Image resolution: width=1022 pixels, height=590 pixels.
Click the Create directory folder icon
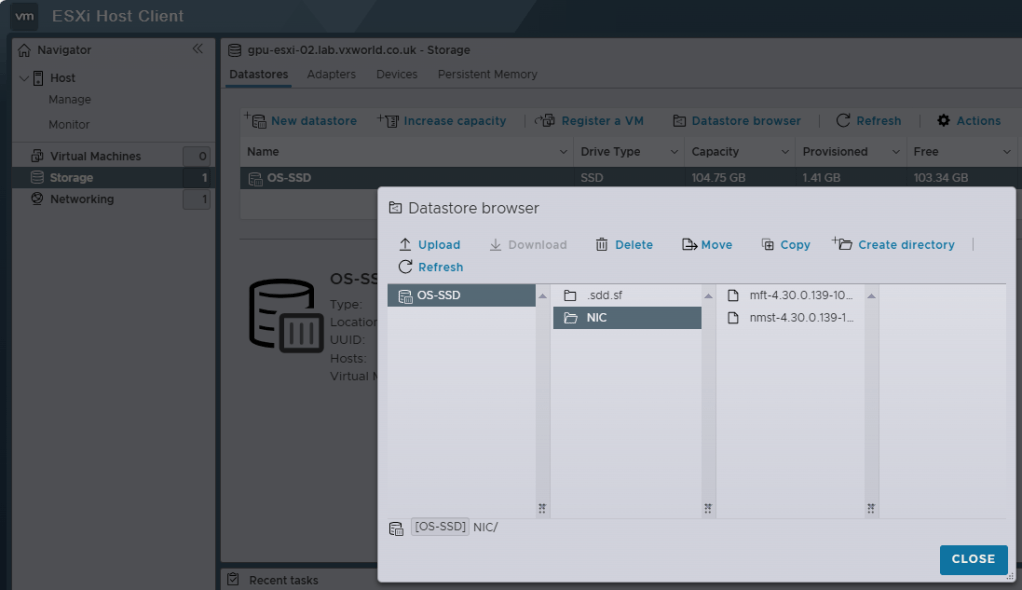(843, 244)
